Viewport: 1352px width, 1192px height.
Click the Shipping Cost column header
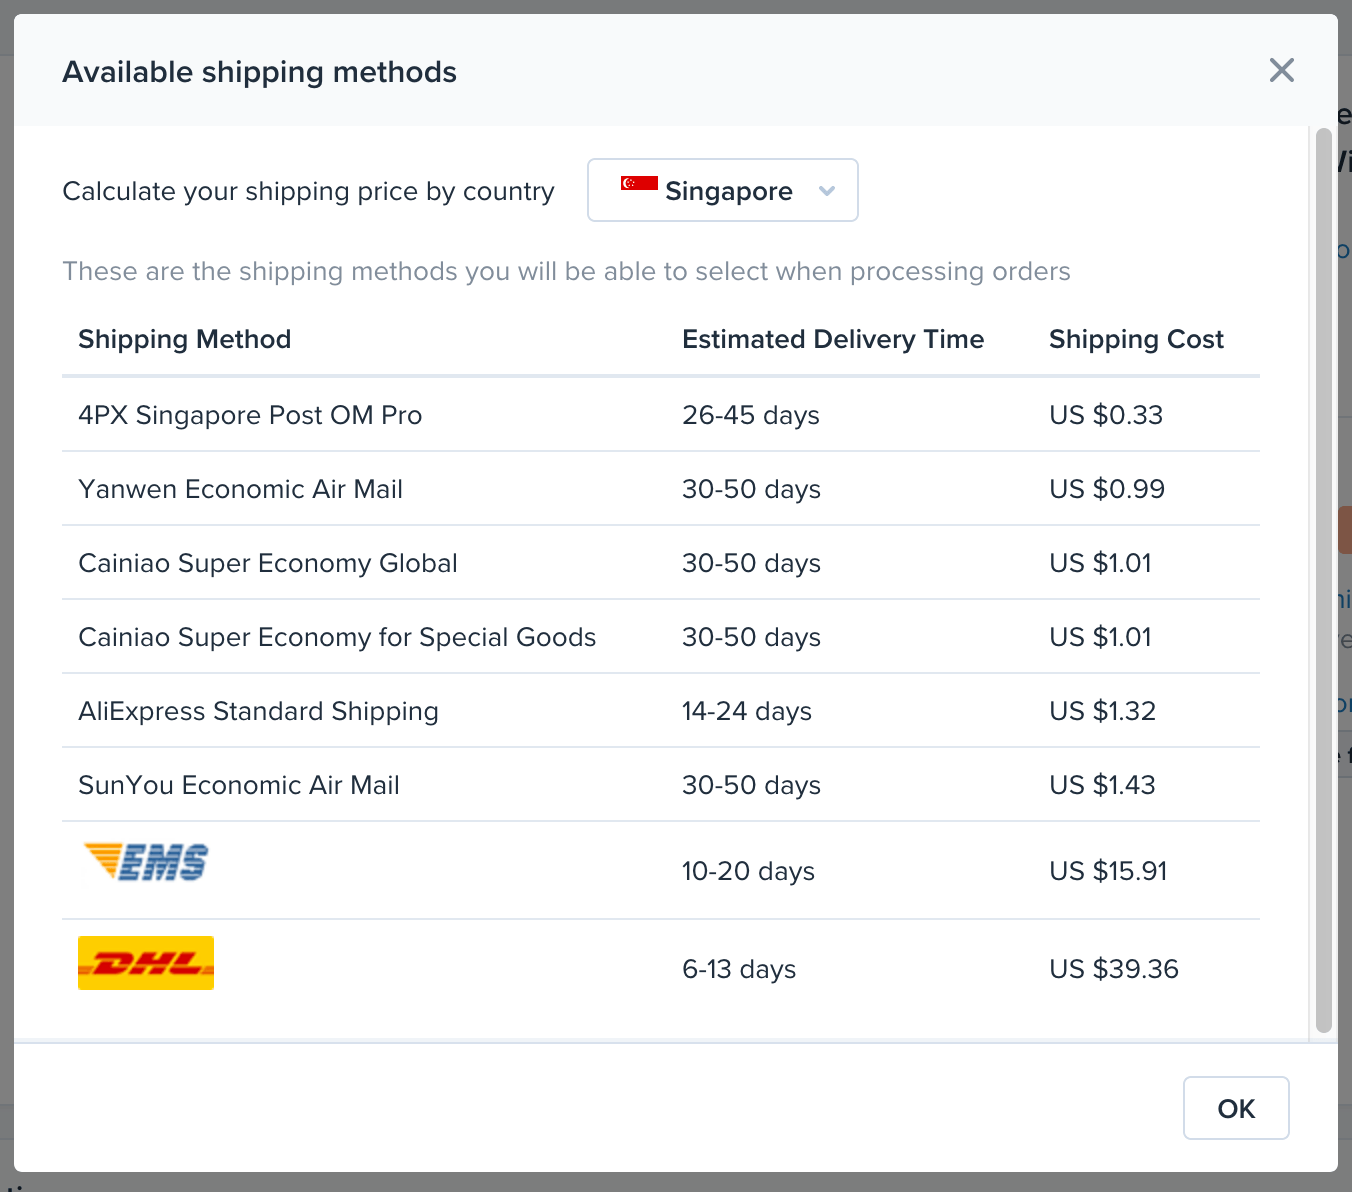click(x=1136, y=339)
